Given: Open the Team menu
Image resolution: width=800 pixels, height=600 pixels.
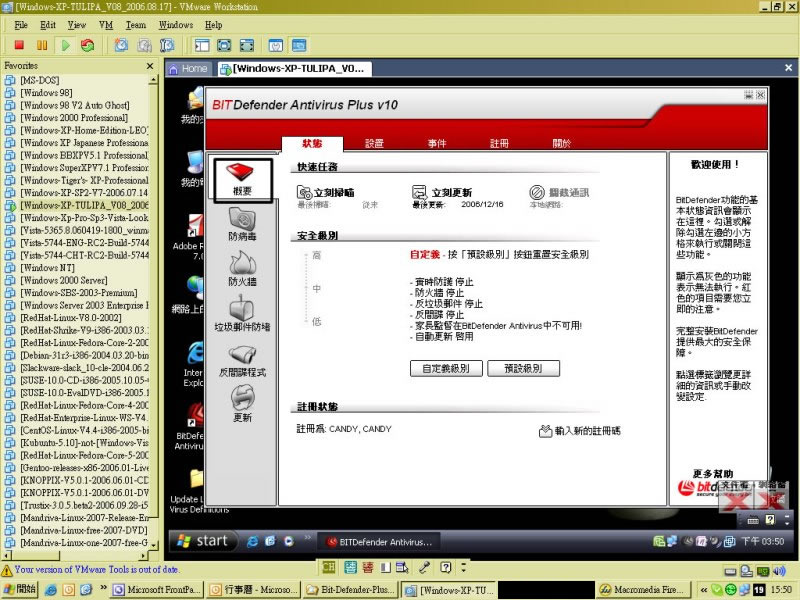Looking at the screenshot, I should pos(136,24).
